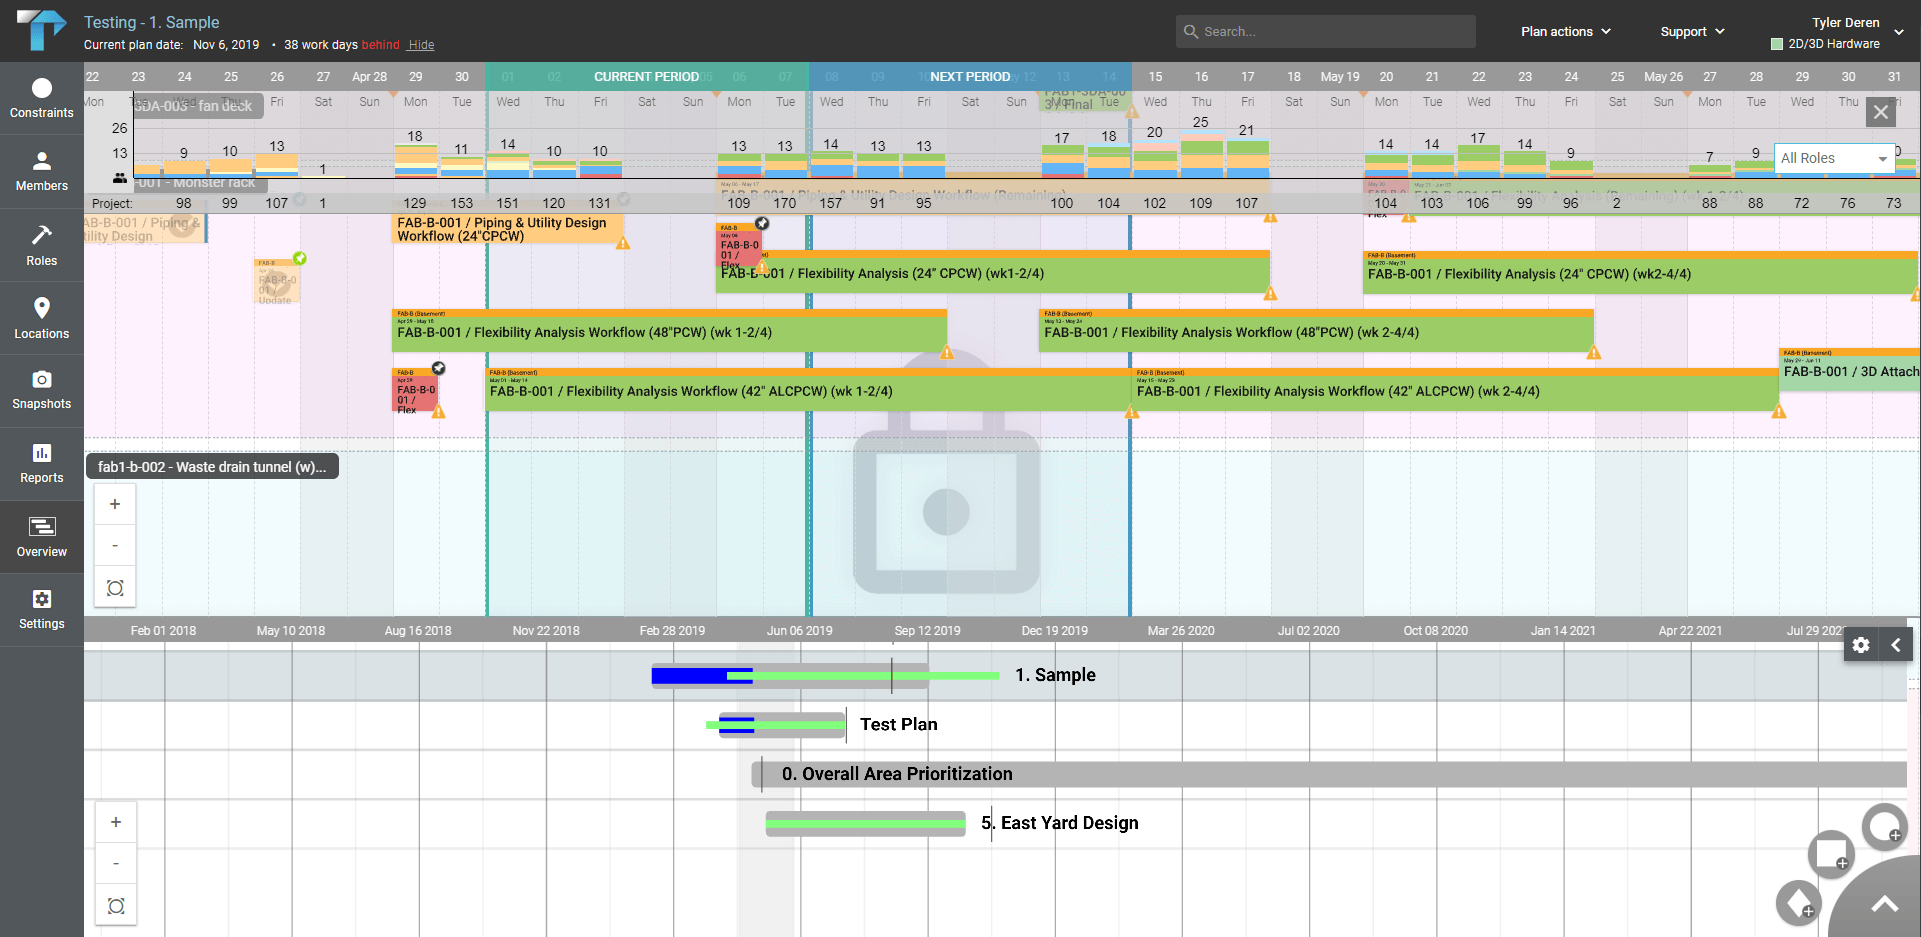Screen dimensions: 1921x937
Task: Open the Plan actions menu
Action: 1565,32
